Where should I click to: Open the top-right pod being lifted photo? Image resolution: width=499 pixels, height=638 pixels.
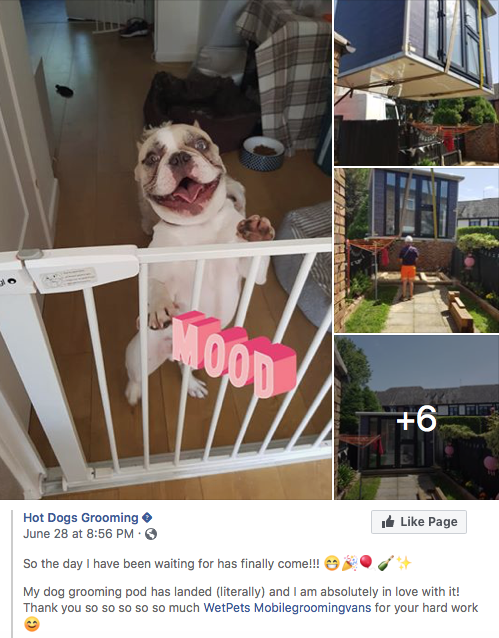pos(417,82)
